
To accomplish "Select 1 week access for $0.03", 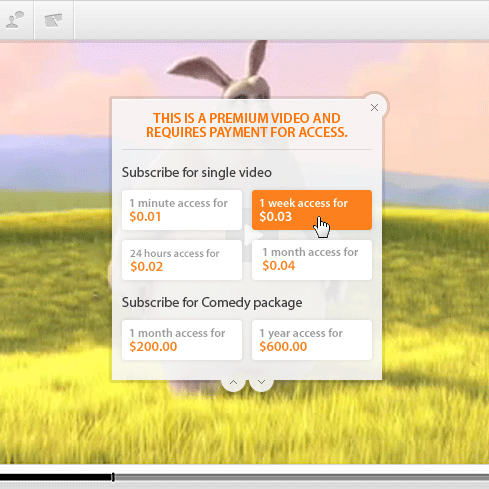I will click(x=312, y=210).
